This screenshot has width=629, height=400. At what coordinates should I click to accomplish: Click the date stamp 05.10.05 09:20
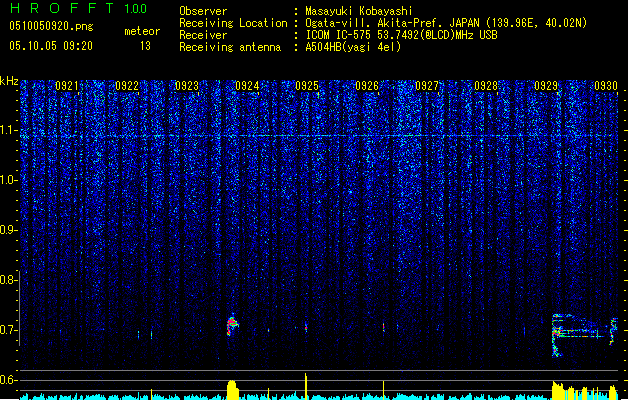[51, 46]
